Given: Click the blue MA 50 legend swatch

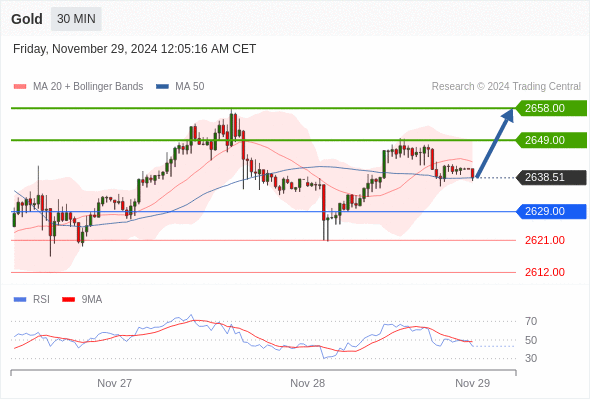Looking at the screenshot, I should click(162, 87).
